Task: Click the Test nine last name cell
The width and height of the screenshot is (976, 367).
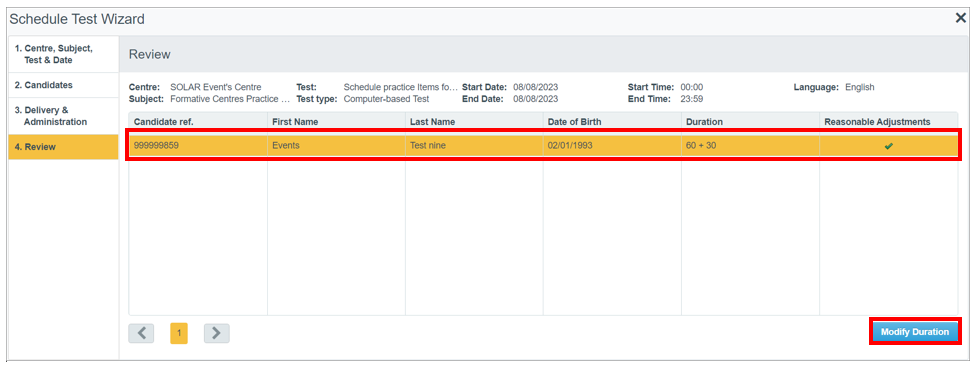Action: (x=474, y=146)
